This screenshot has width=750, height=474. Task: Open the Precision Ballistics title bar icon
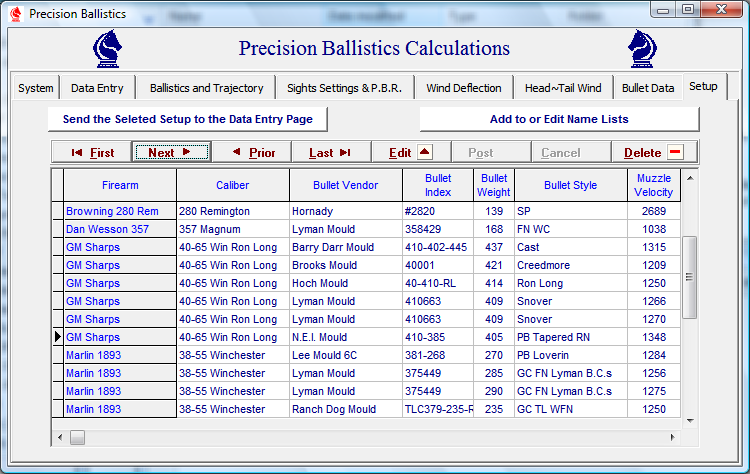click(15, 14)
